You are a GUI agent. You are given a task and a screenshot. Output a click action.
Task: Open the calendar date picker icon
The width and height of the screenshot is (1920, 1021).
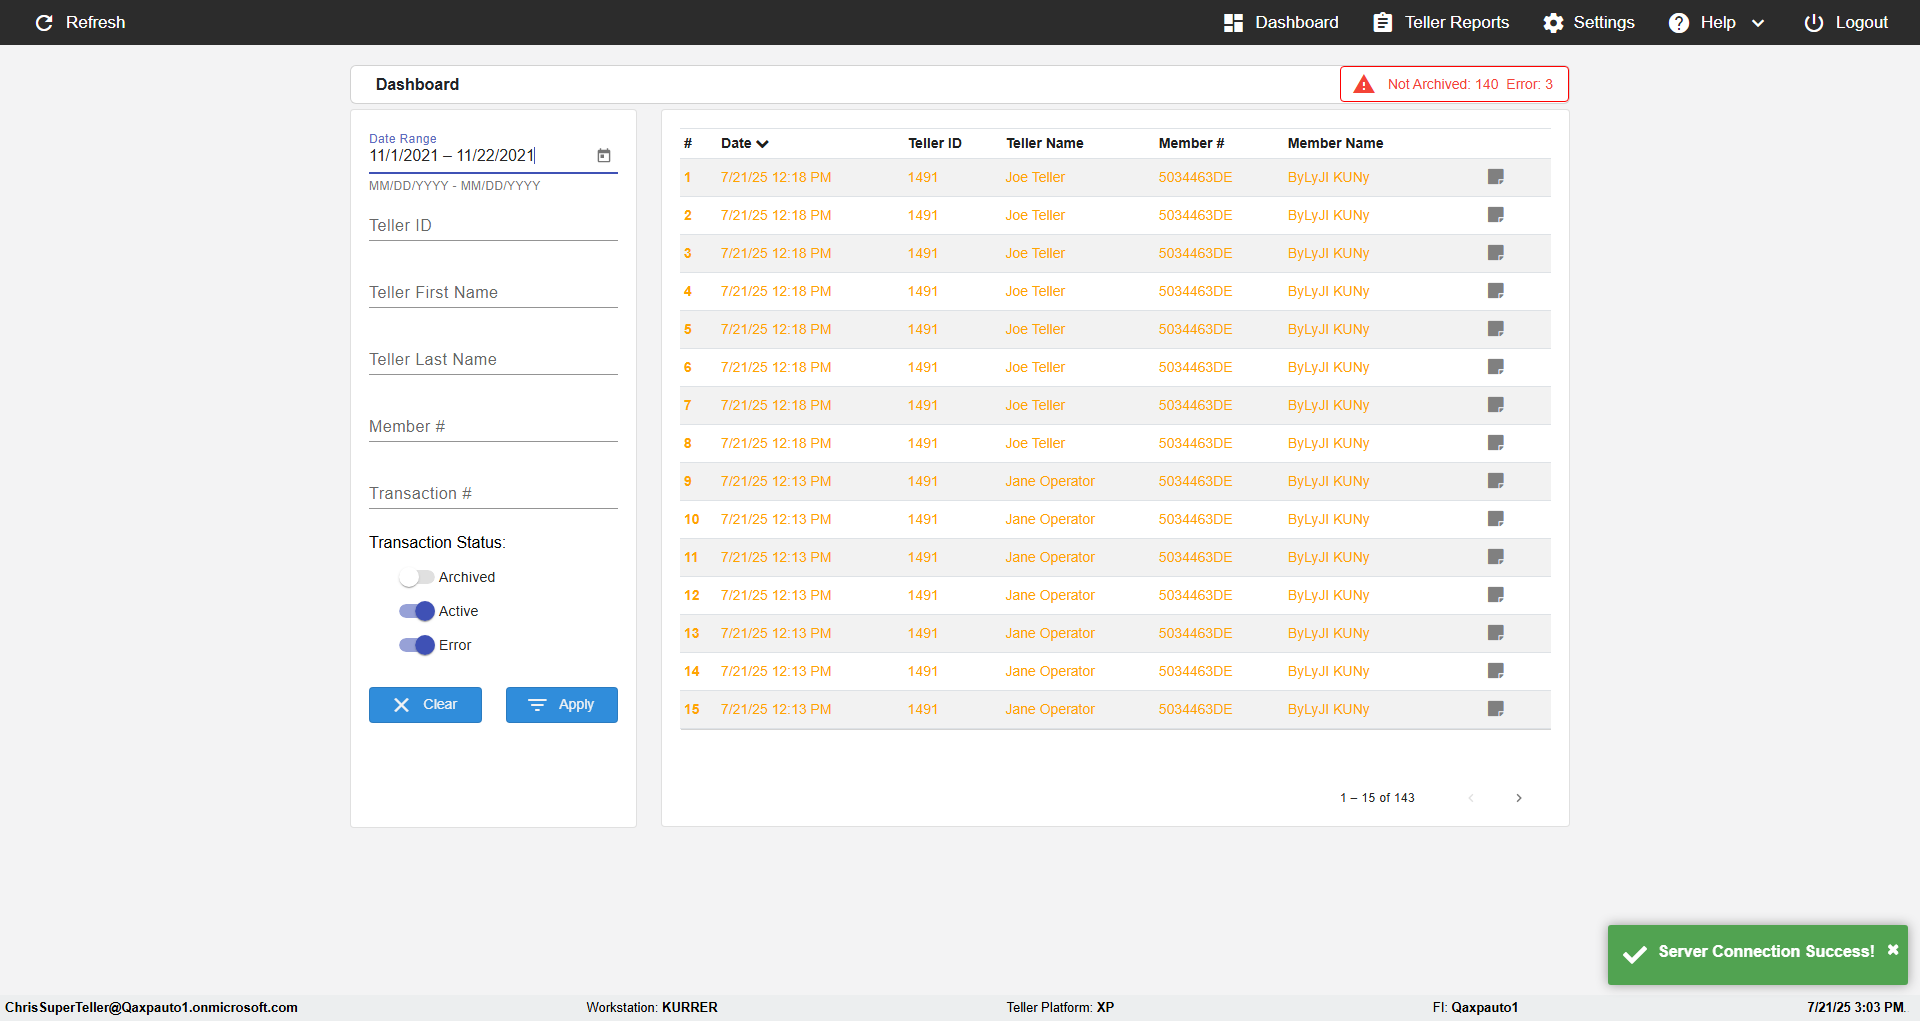[x=604, y=155]
